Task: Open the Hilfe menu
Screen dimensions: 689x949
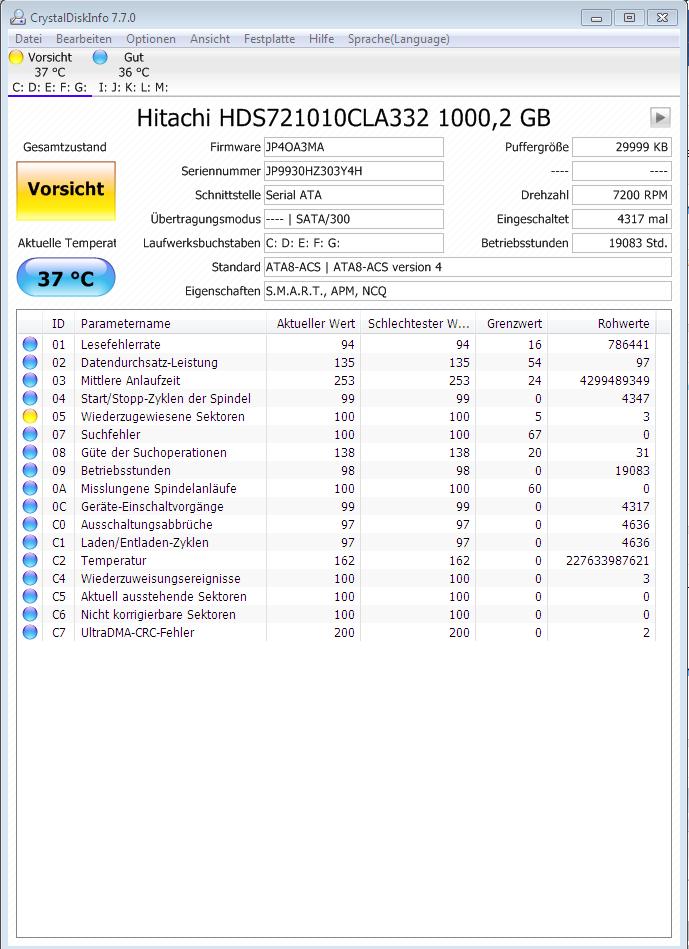Action: click(x=321, y=39)
